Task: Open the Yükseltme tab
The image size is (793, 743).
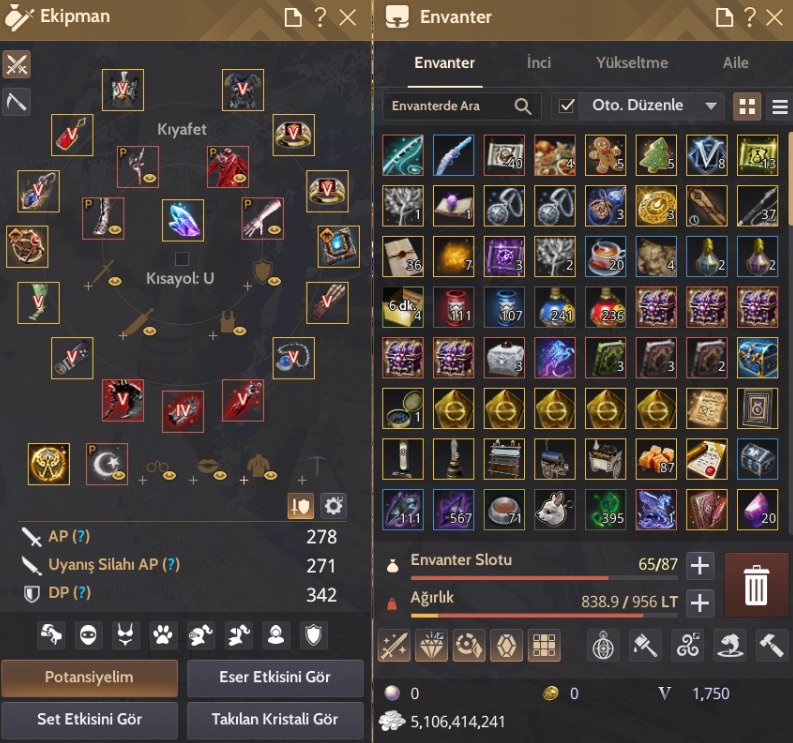Action: (x=632, y=63)
